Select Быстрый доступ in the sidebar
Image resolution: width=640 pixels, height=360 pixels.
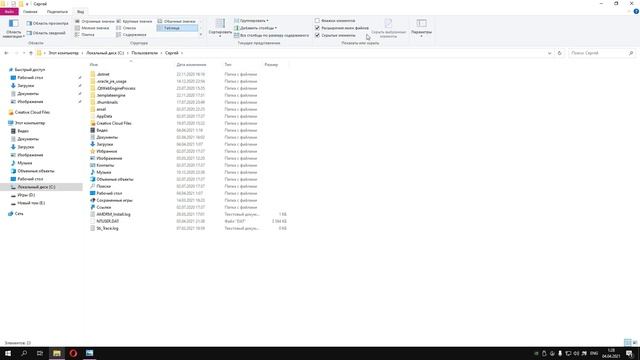(x=29, y=70)
